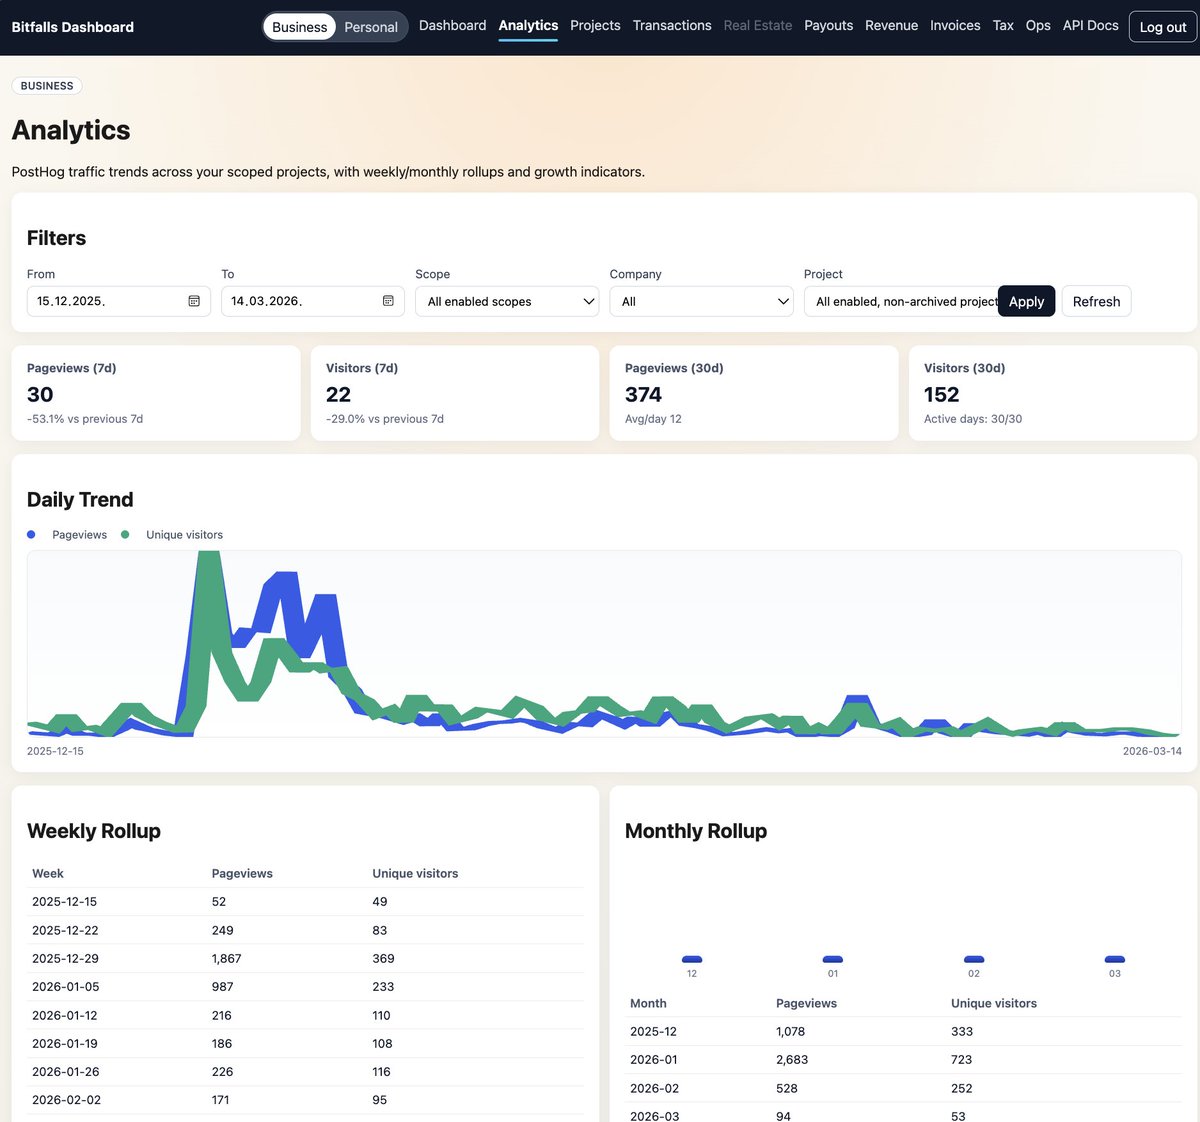This screenshot has height=1122, width=1200.
Task: Click the Pageviews (7d) card
Action: coord(156,393)
